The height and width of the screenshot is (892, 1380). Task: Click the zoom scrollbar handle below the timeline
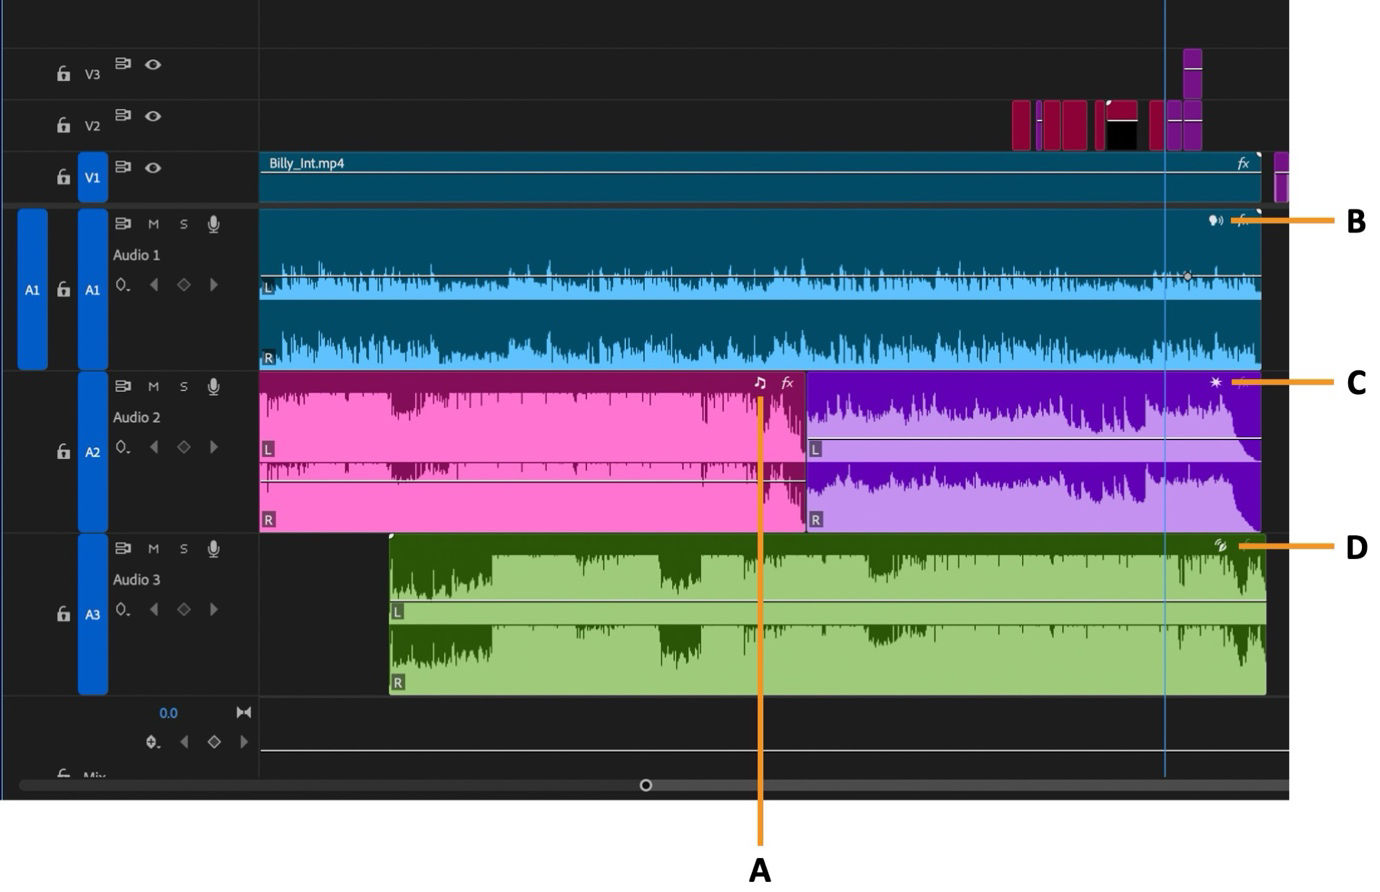(646, 786)
